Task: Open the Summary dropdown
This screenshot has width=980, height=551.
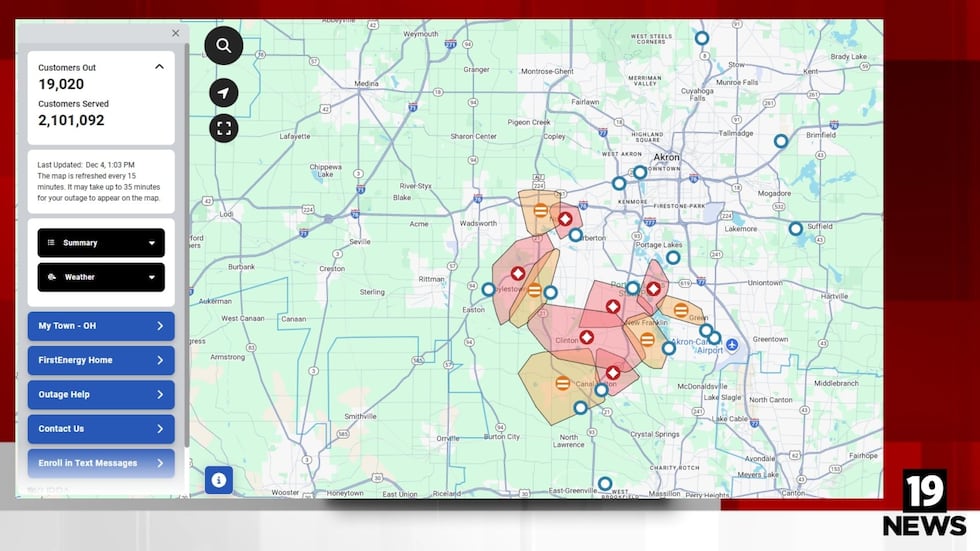Action: tap(101, 242)
